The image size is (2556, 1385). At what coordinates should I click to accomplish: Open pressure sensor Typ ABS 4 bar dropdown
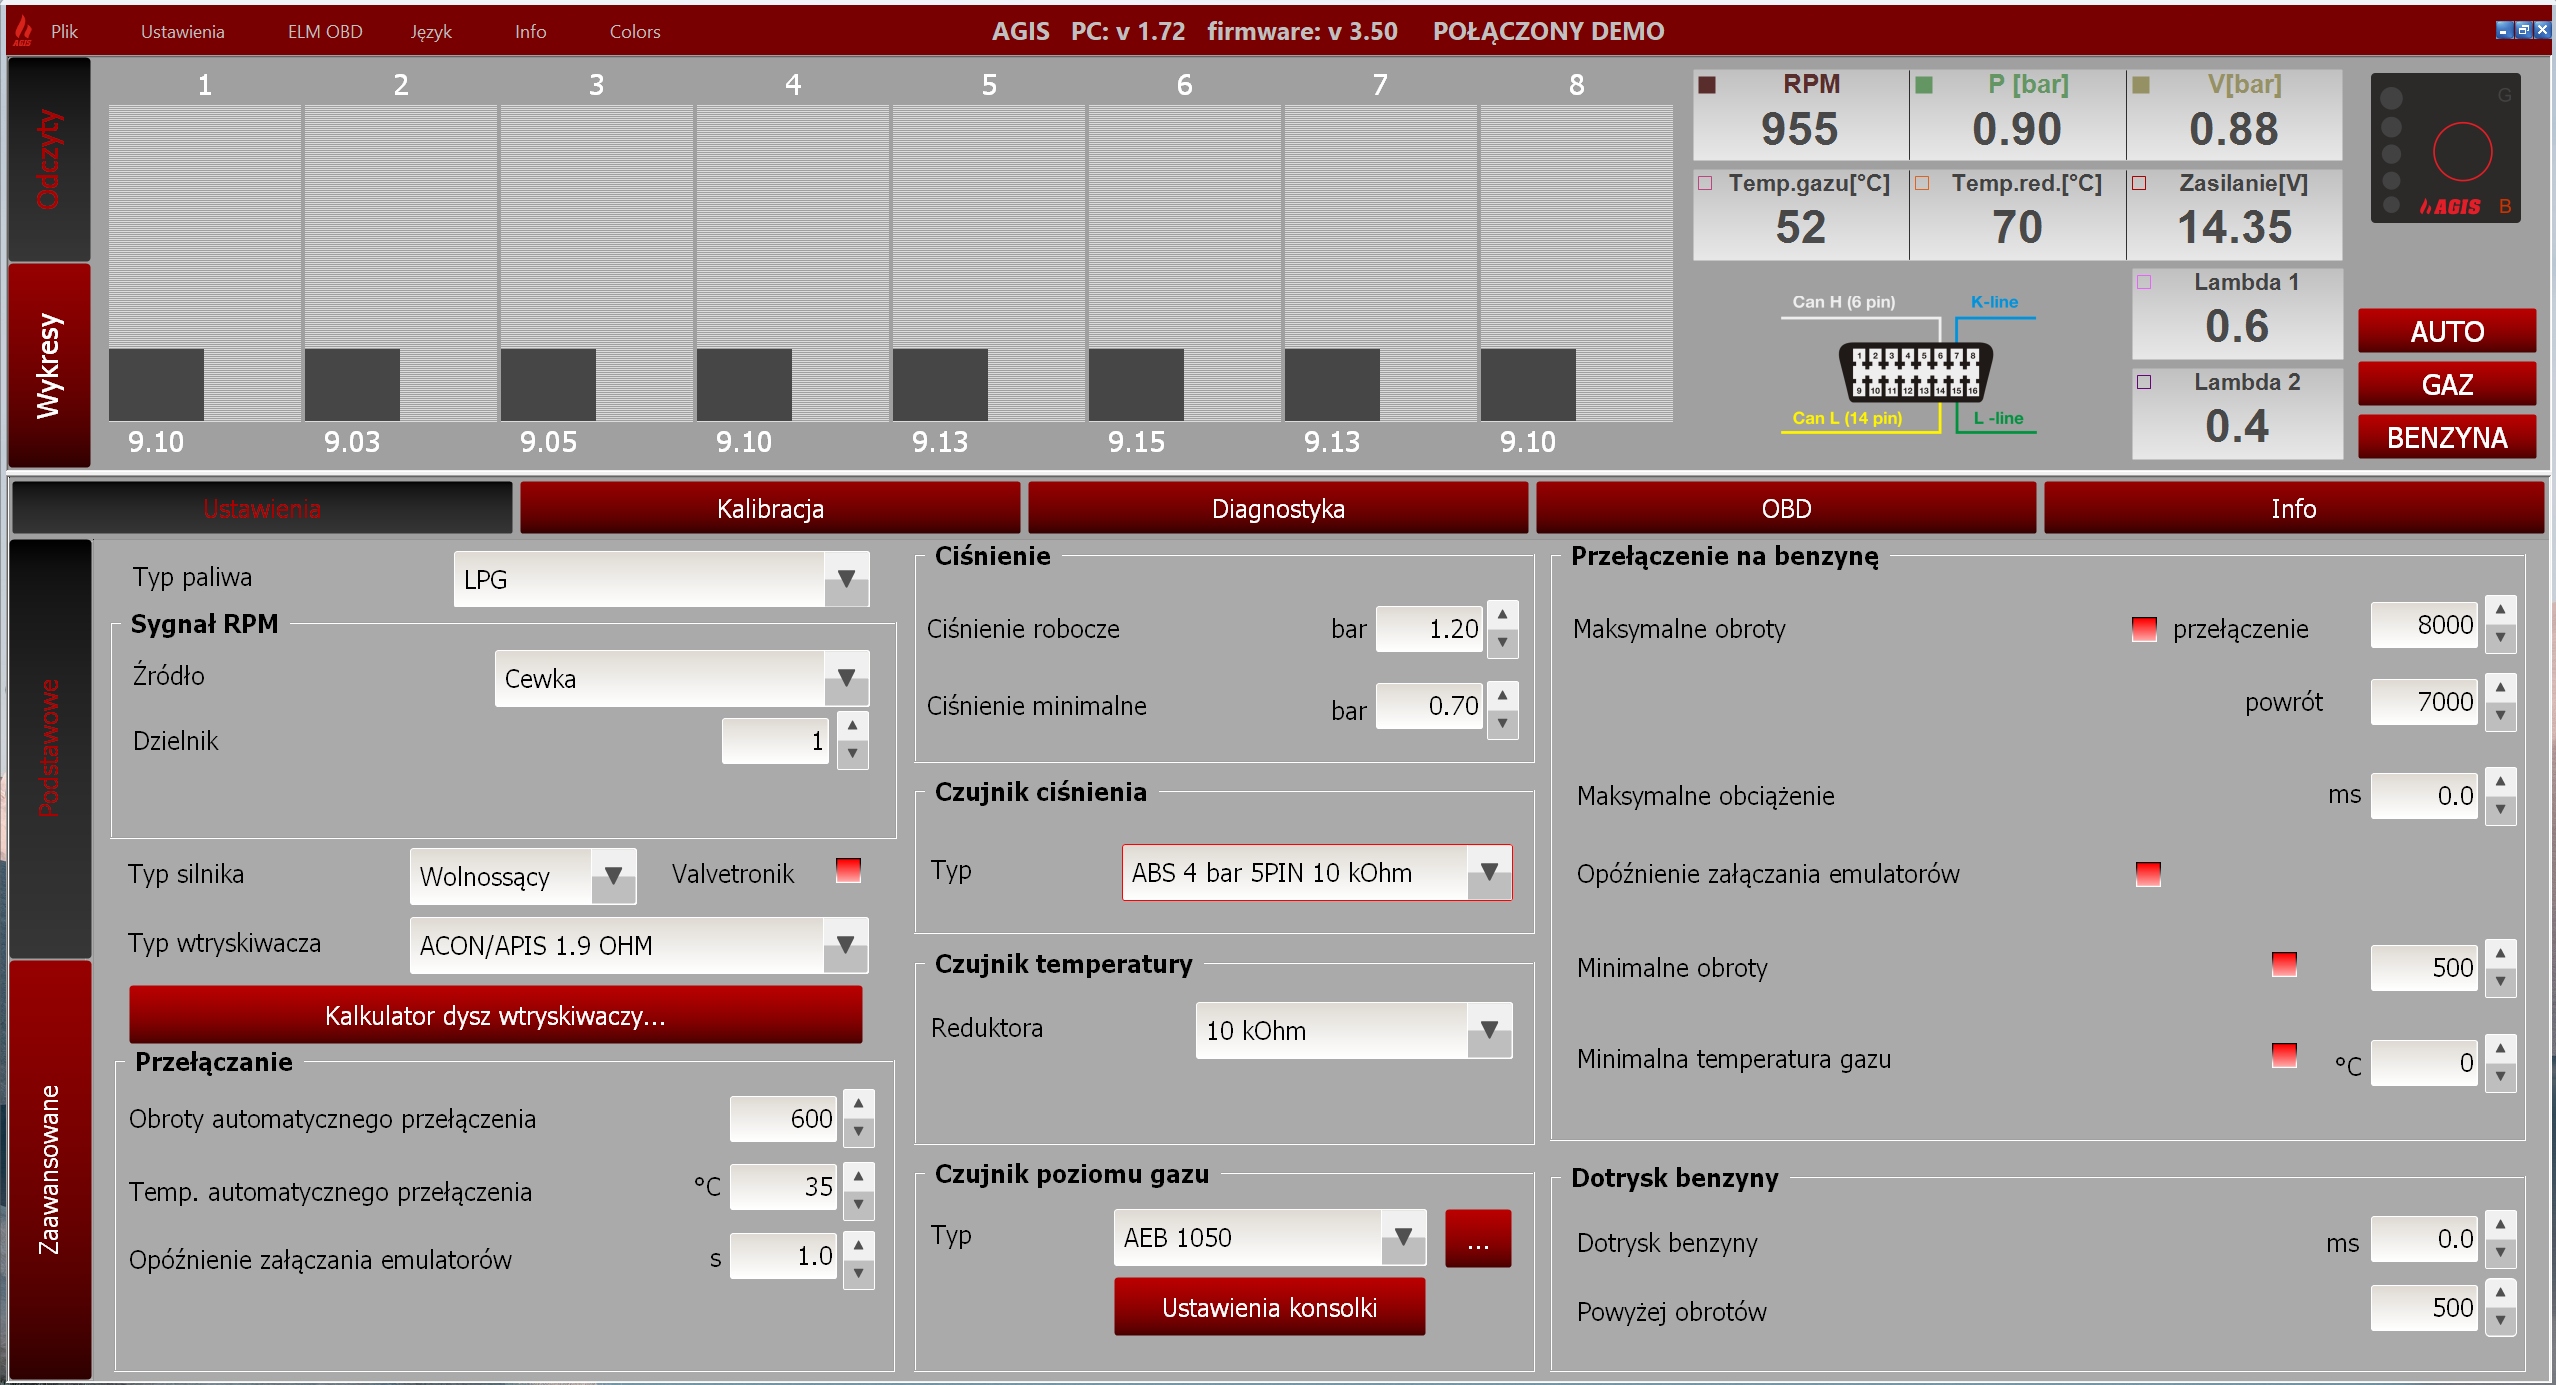(x=1489, y=872)
